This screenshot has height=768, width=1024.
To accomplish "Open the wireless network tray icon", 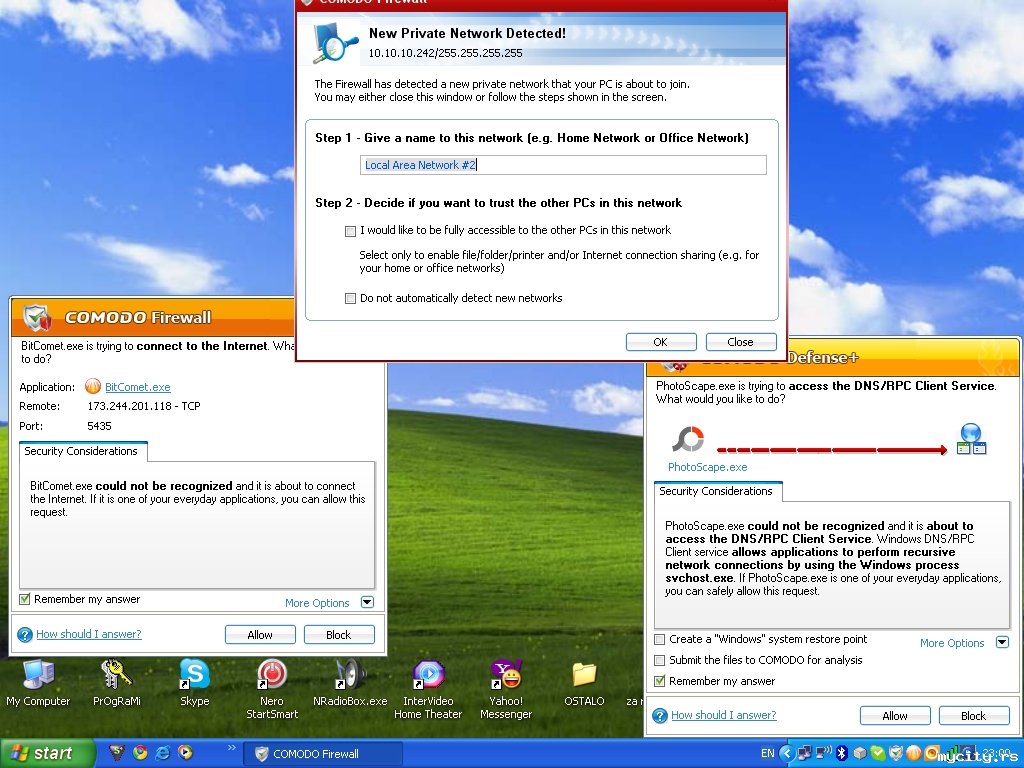I will tap(824, 753).
